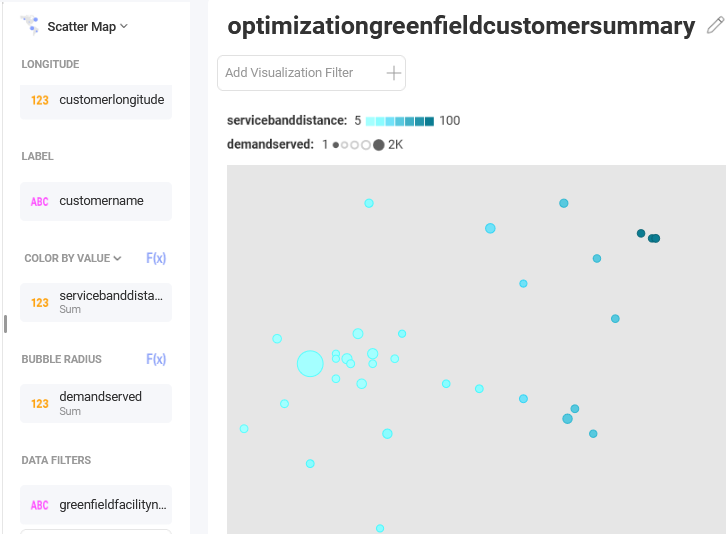Select the customername label field

point(96,201)
